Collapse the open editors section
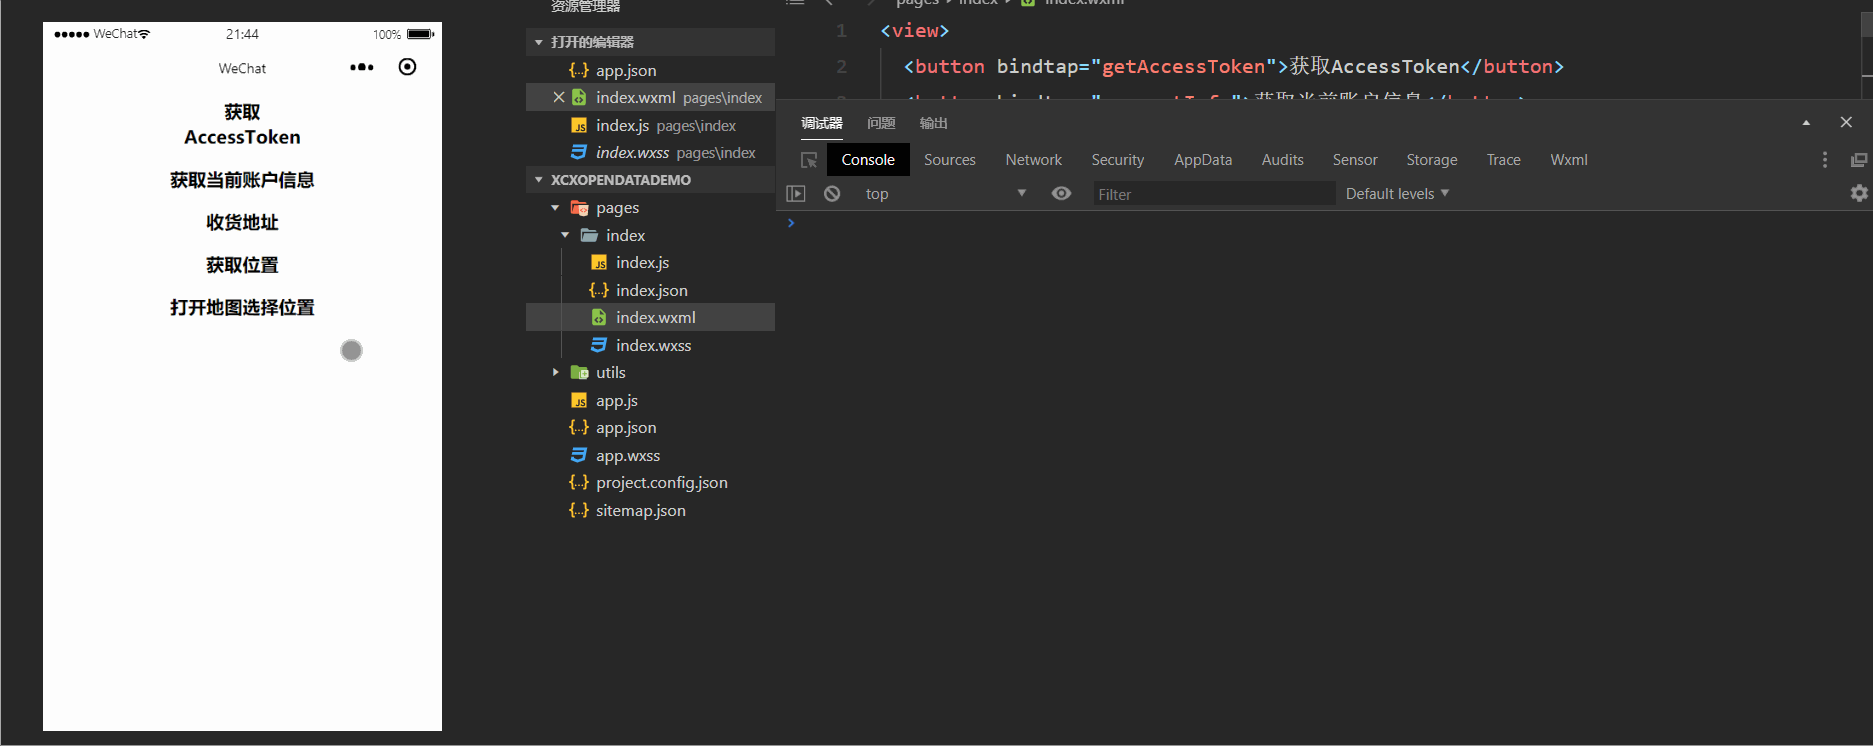The height and width of the screenshot is (746, 1873). point(539,42)
